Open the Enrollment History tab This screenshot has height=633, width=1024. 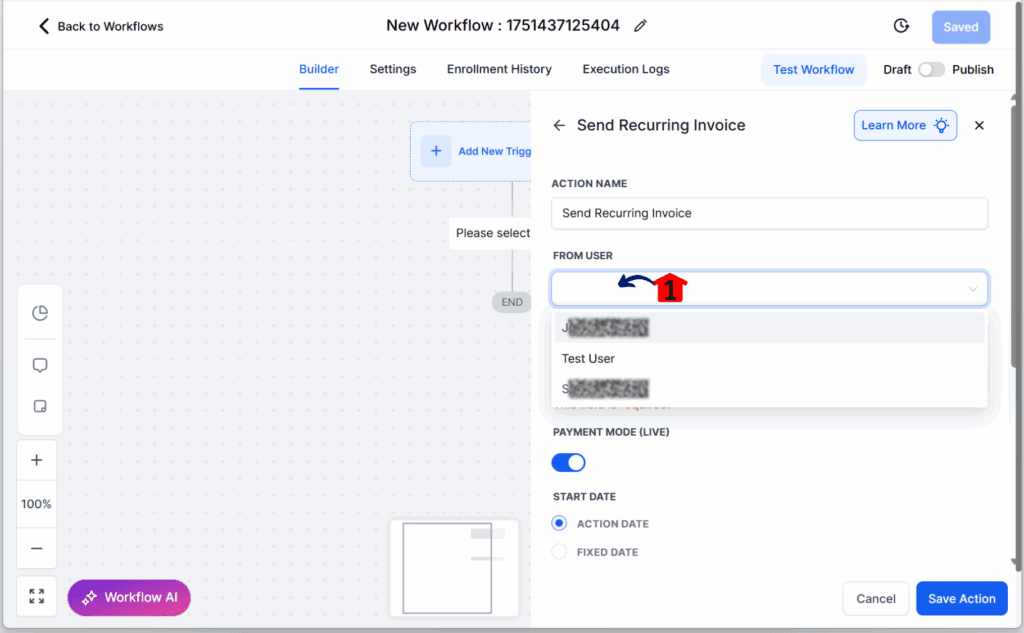click(499, 69)
